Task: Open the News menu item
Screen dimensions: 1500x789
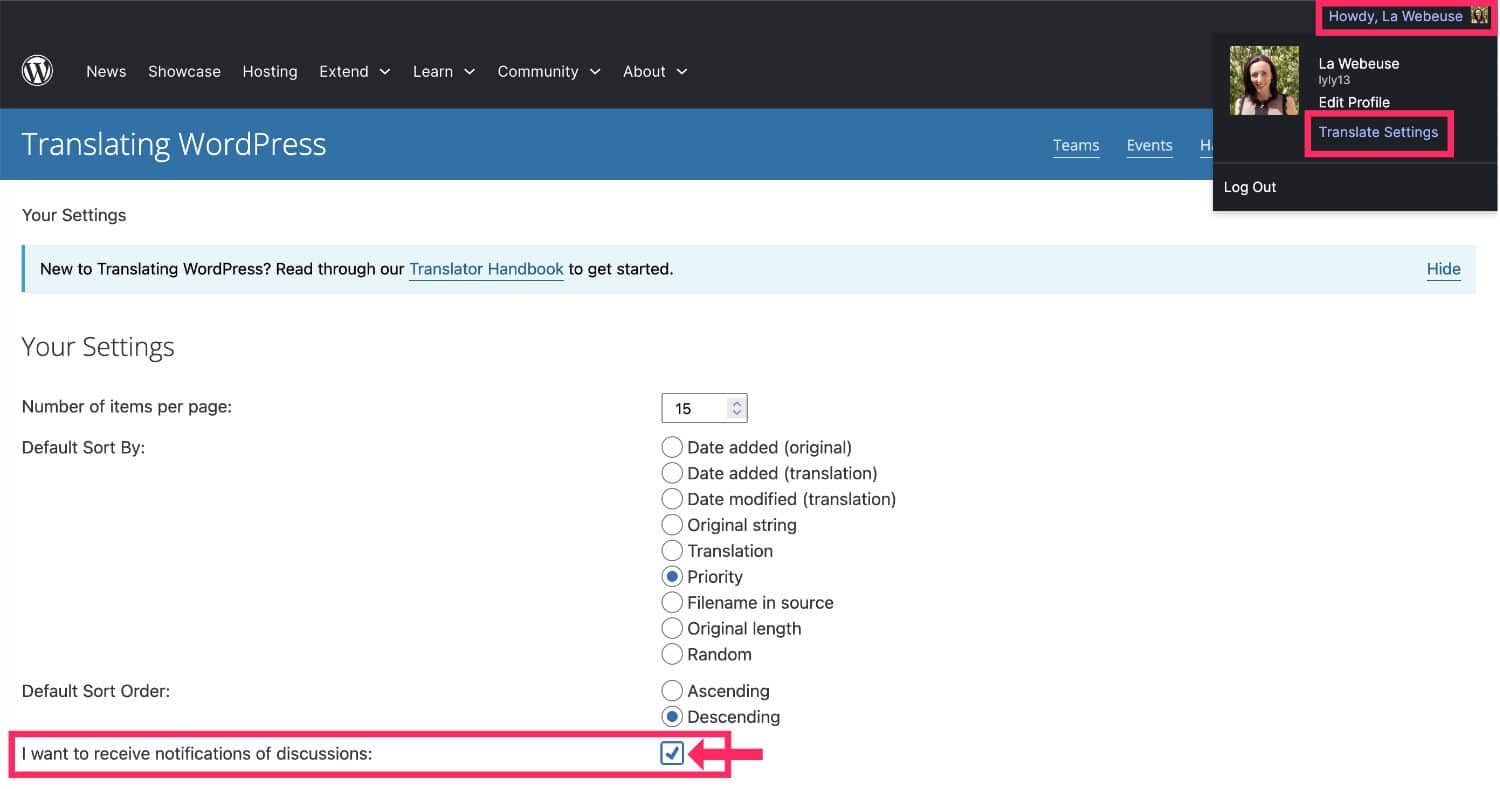Action: [x=106, y=71]
